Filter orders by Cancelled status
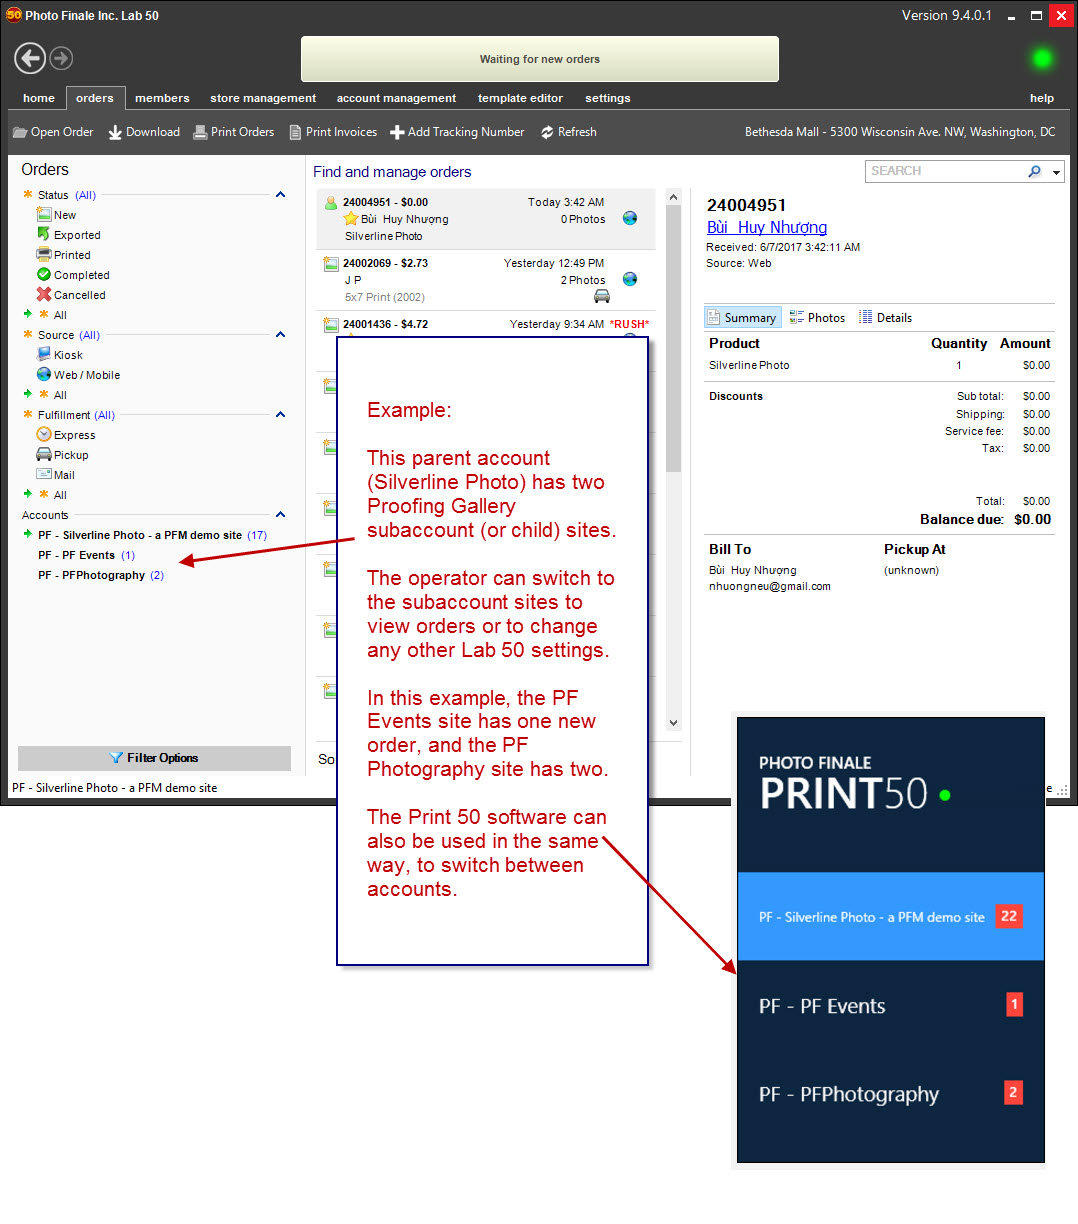Viewport: 1078px width, 1224px height. pos(71,295)
